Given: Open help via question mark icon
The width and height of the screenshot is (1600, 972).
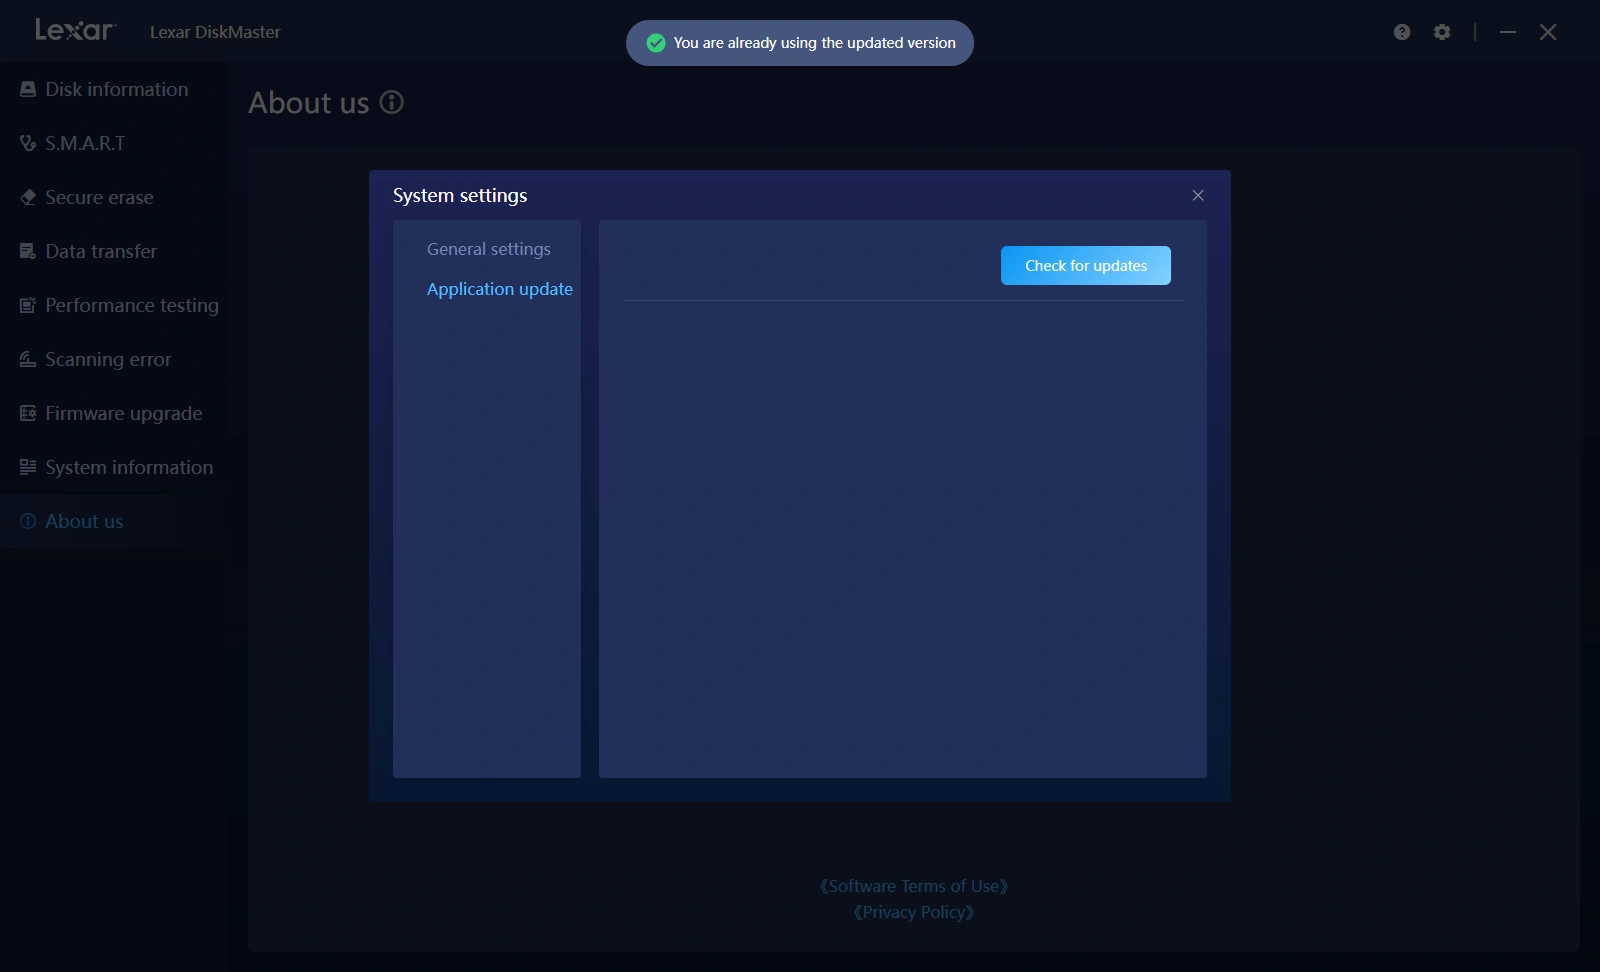Looking at the screenshot, I should tap(1402, 32).
